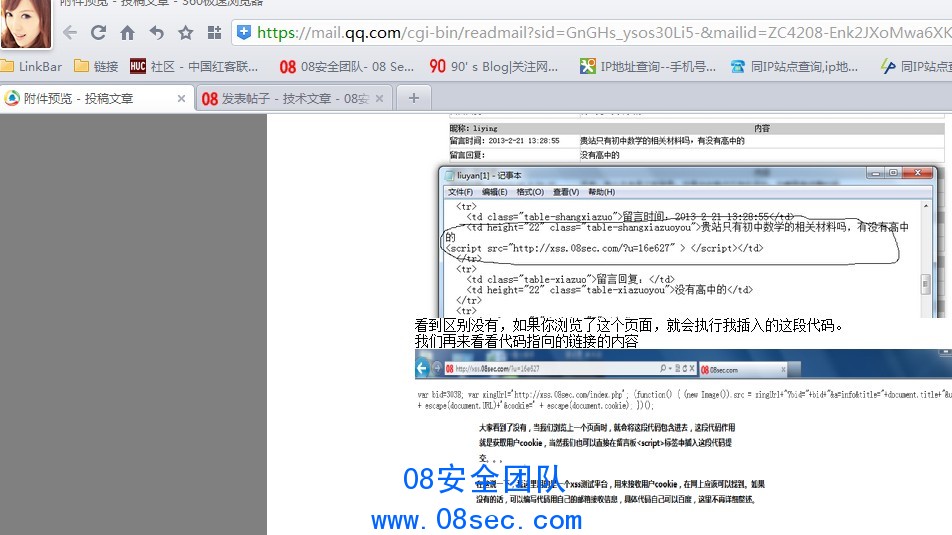Open 文件(F) menu in Notepad window
952x535 pixels.
tap(460, 192)
